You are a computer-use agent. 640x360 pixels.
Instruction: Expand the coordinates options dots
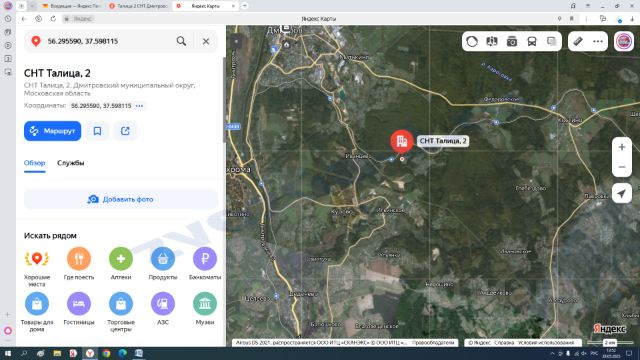coord(140,106)
